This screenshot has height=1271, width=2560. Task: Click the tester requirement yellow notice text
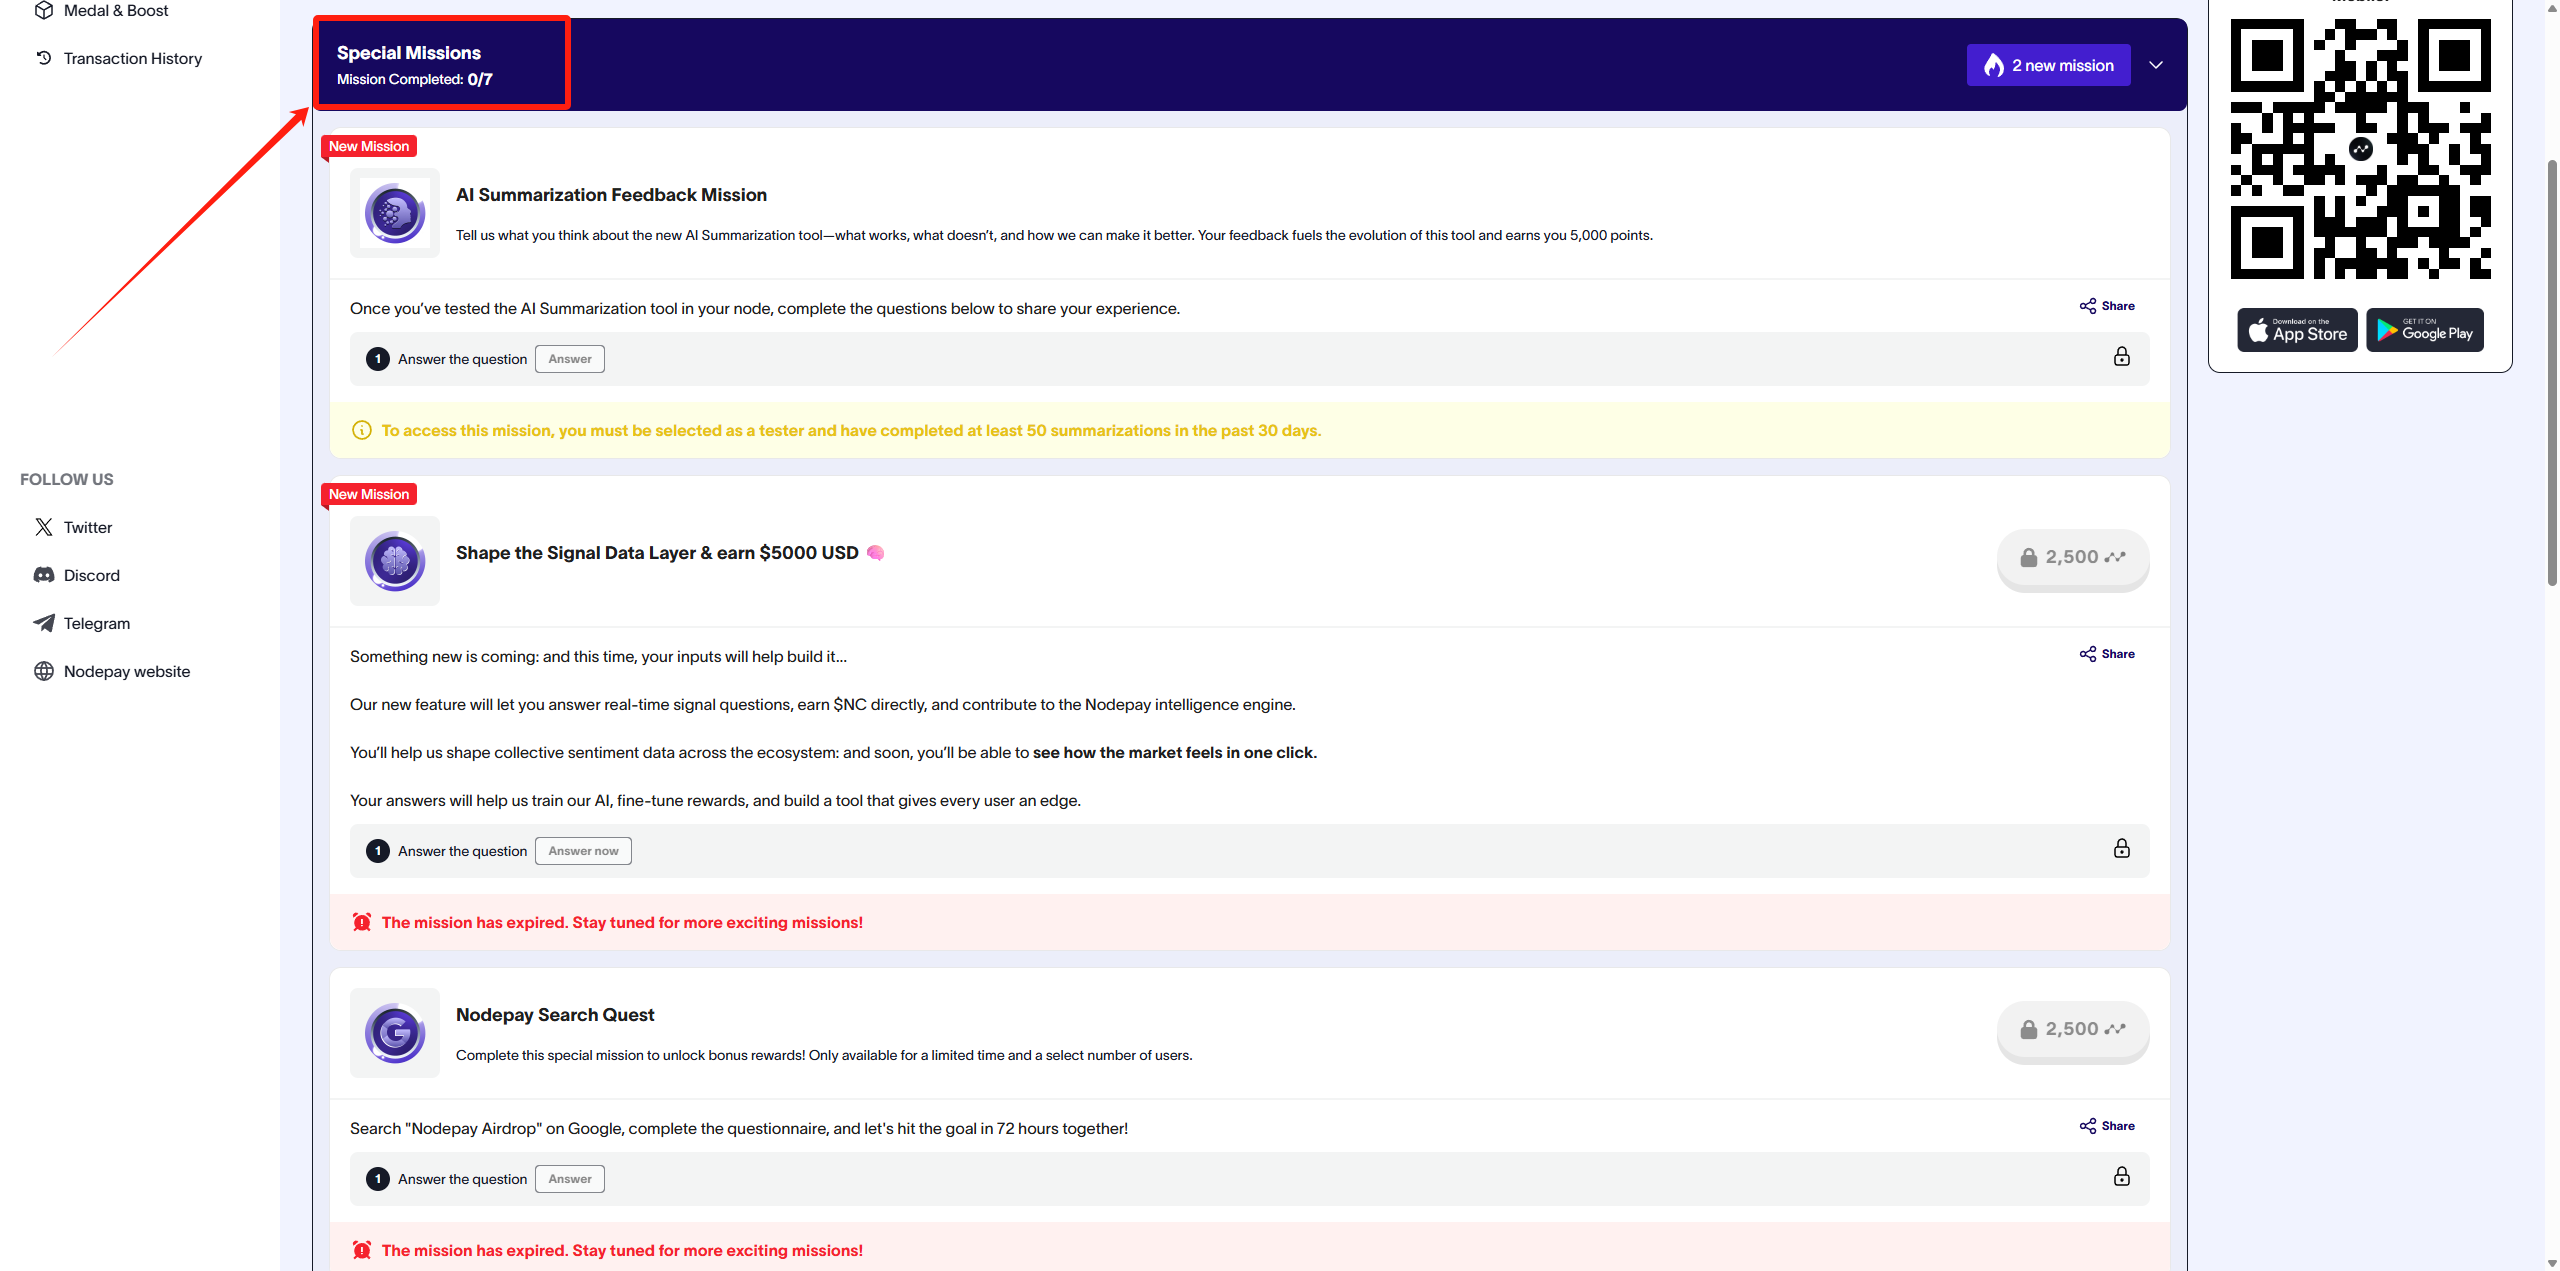click(851, 430)
